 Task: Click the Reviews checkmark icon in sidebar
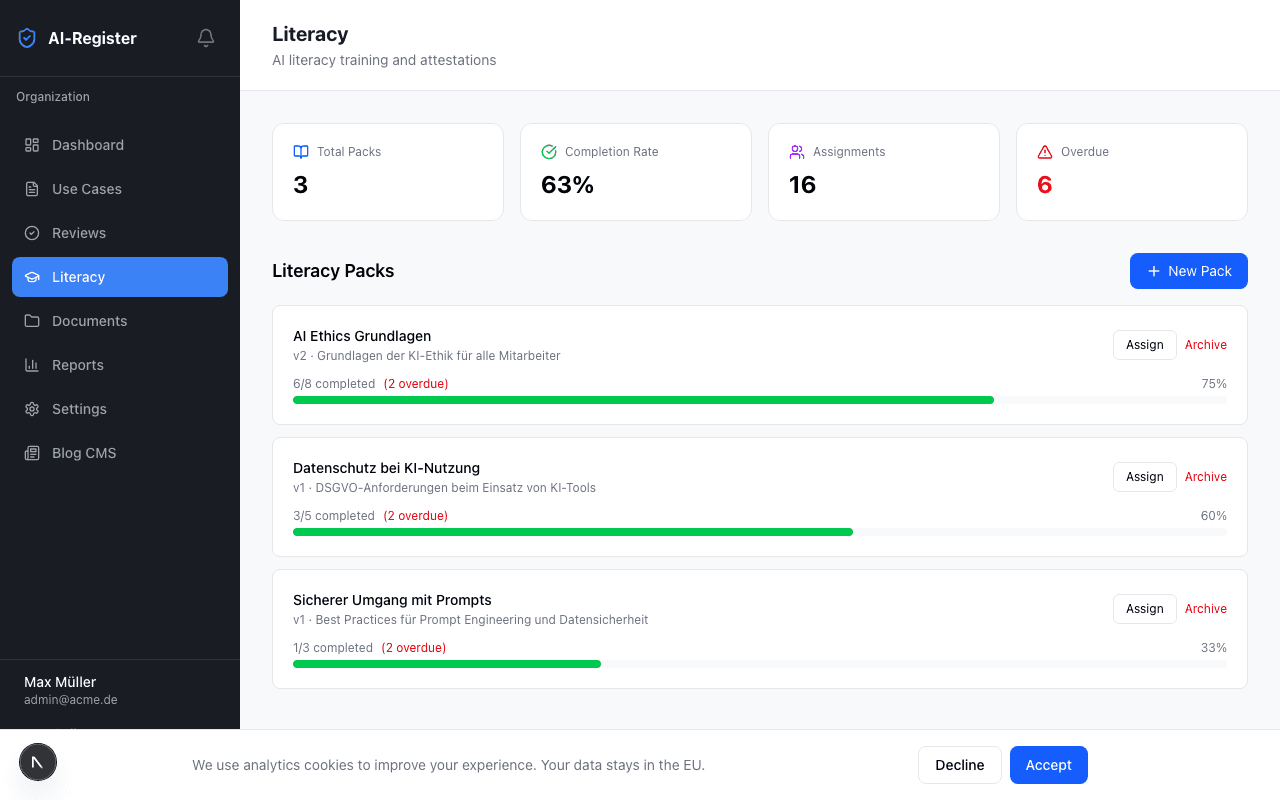tap(30, 233)
